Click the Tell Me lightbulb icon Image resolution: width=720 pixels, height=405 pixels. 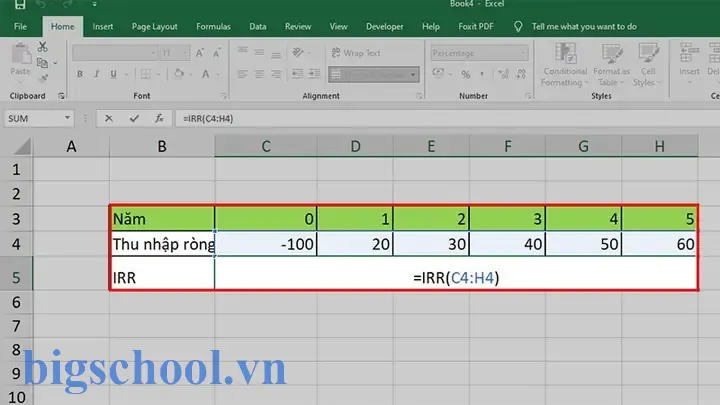pos(518,27)
